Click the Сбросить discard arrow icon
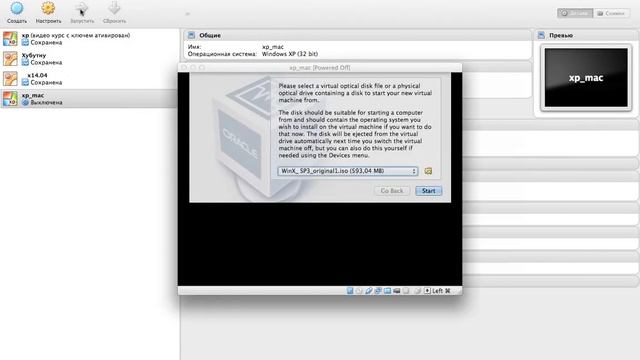Screen dimensions: 640x360 tap(114, 8)
